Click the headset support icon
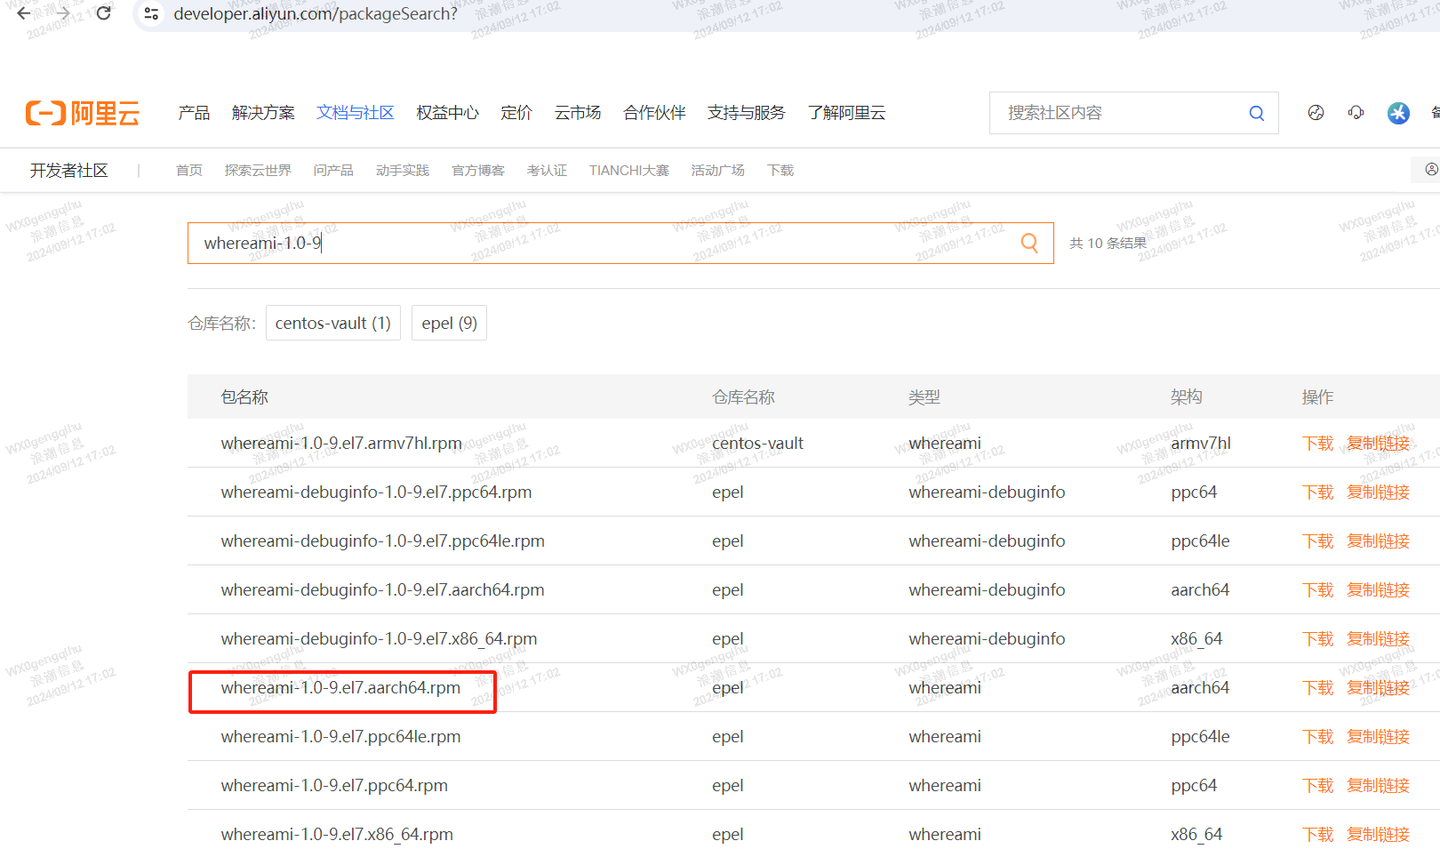 click(1356, 113)
